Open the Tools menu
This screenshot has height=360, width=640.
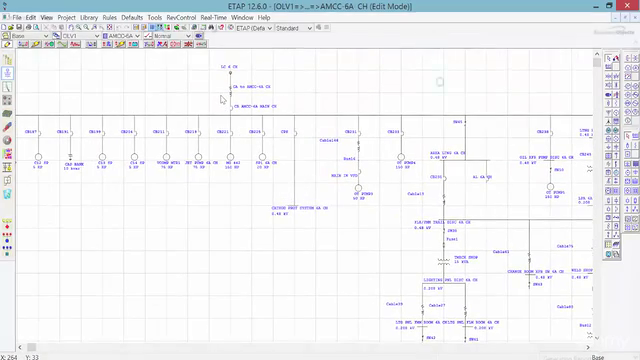click(154, 18)
